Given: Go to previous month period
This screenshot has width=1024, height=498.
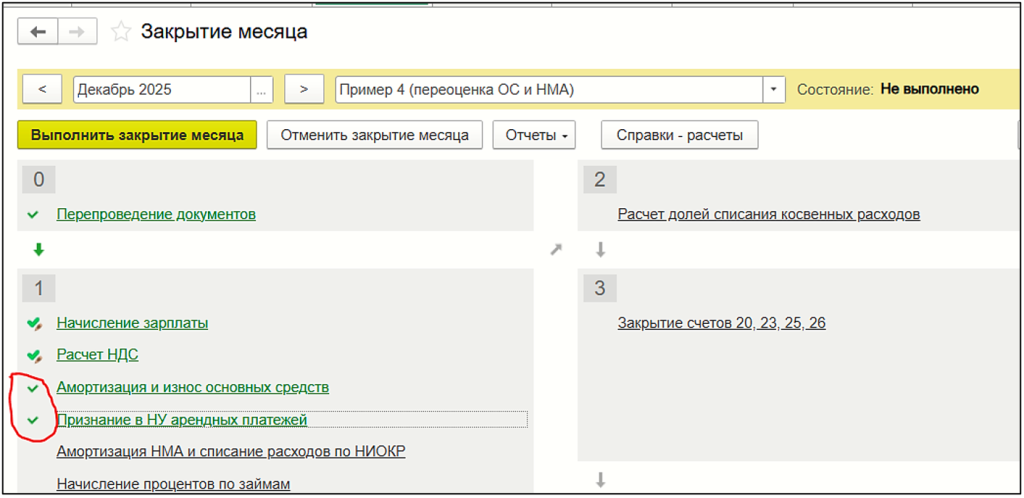Looking at the screenshot, I should pyautogui.click(x=42, y=89).
